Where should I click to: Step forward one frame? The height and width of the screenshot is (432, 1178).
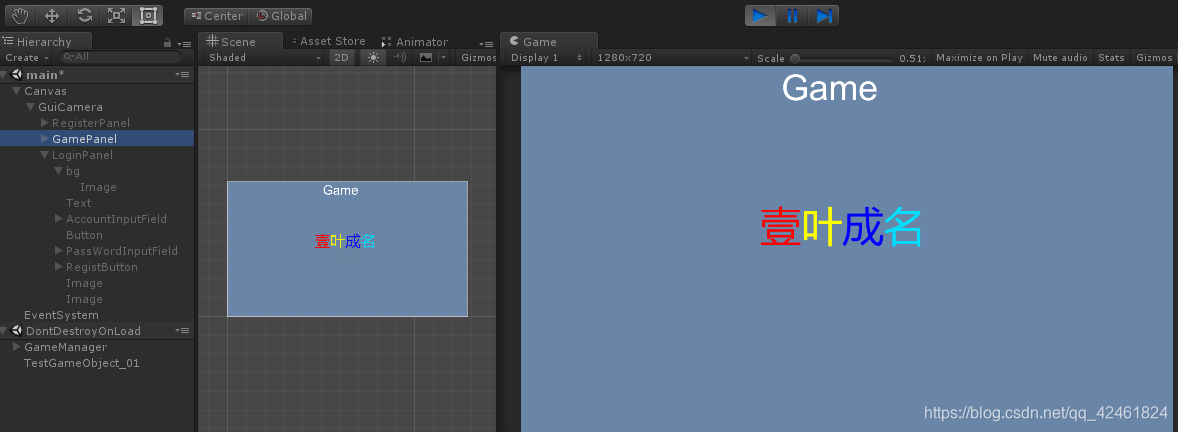click(x=823, y=15)
